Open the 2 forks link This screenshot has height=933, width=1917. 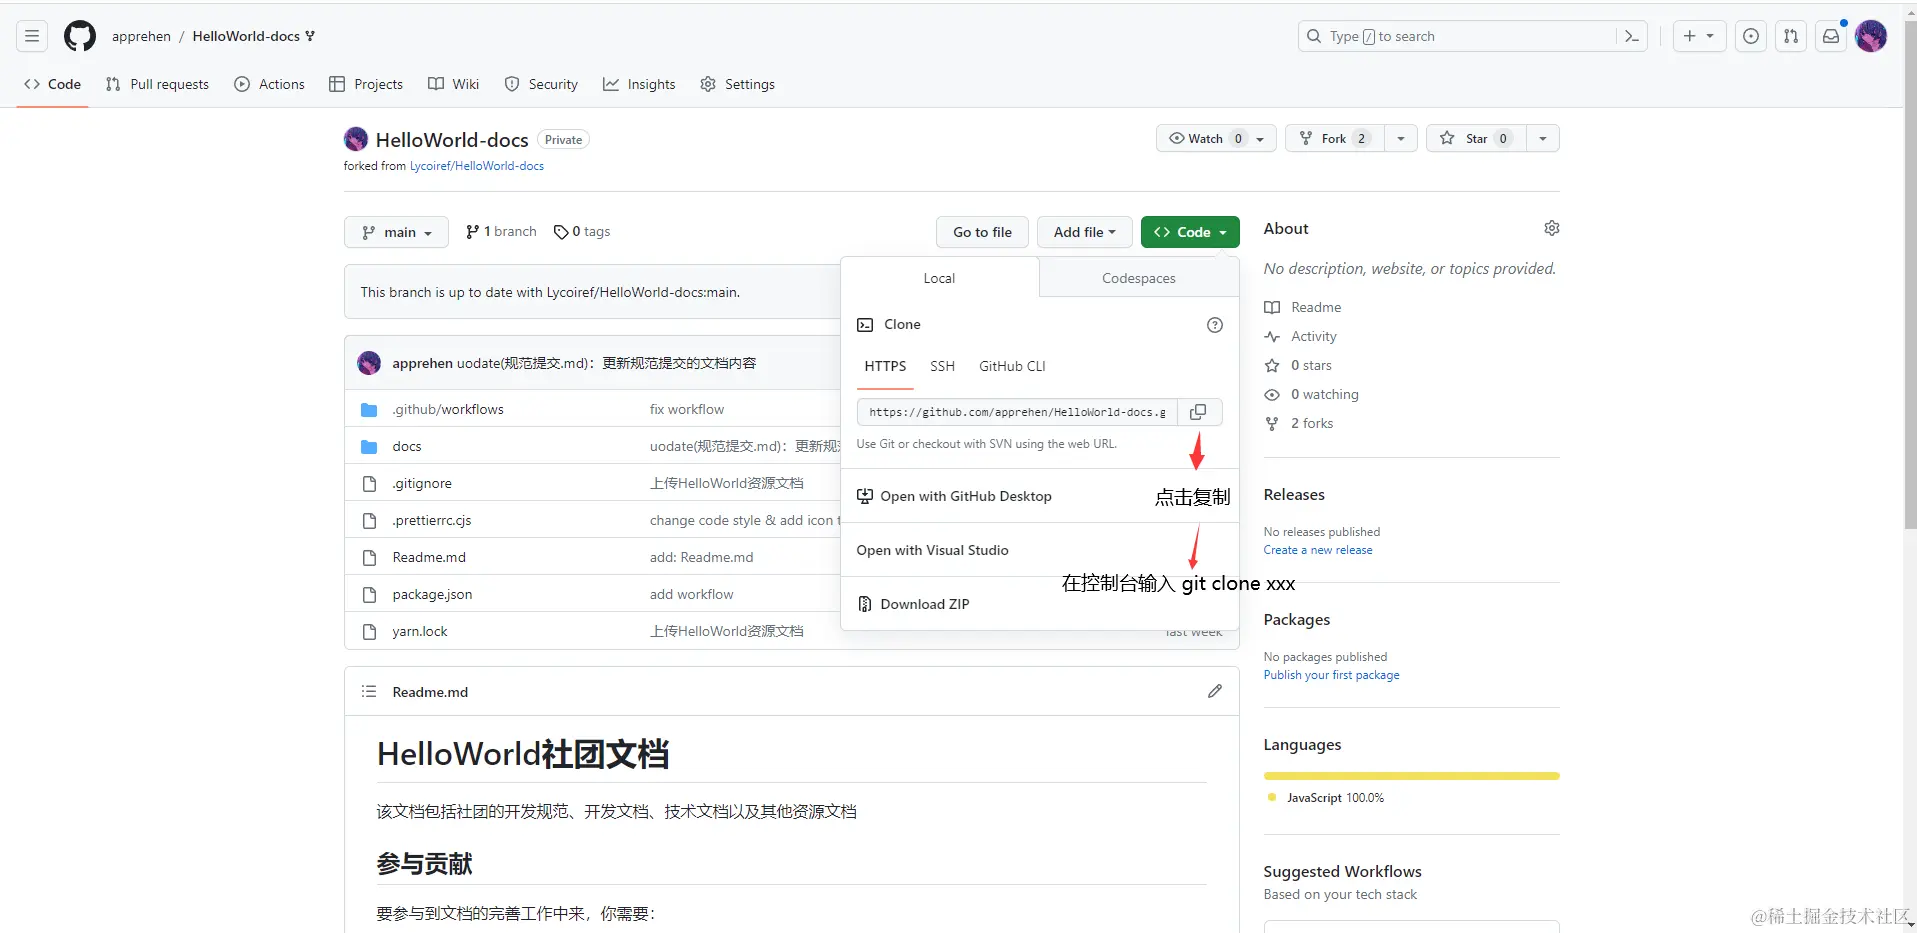1298,423
